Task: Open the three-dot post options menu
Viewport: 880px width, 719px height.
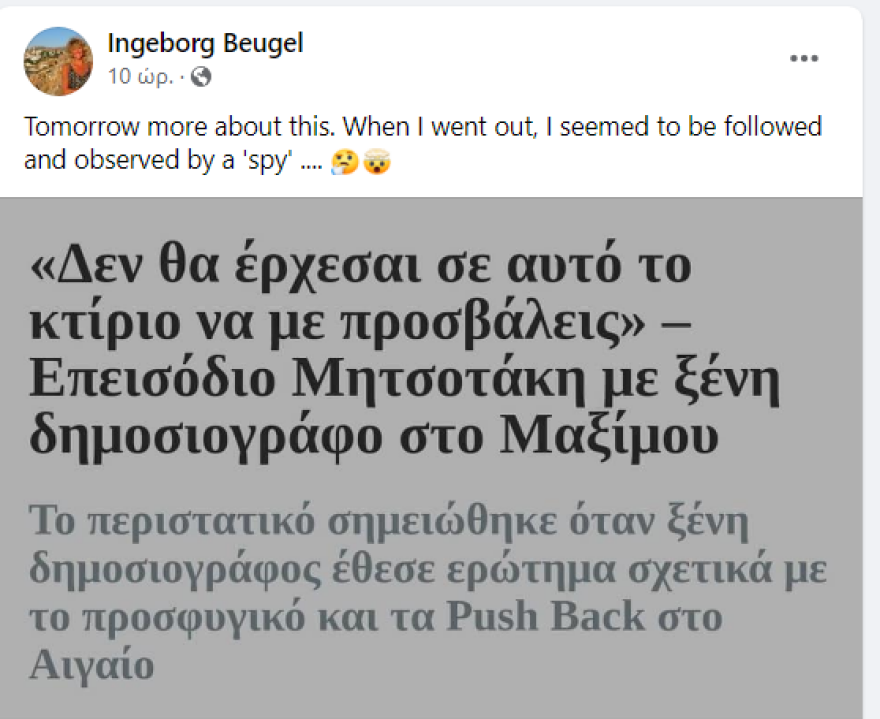Action: coord(804,59)
